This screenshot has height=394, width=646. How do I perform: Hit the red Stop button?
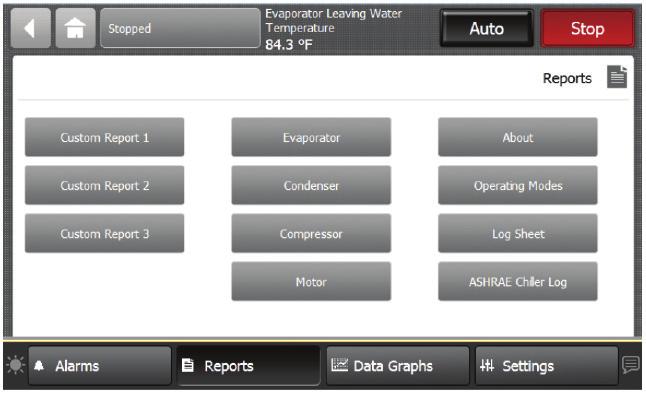tap(587, 28)
